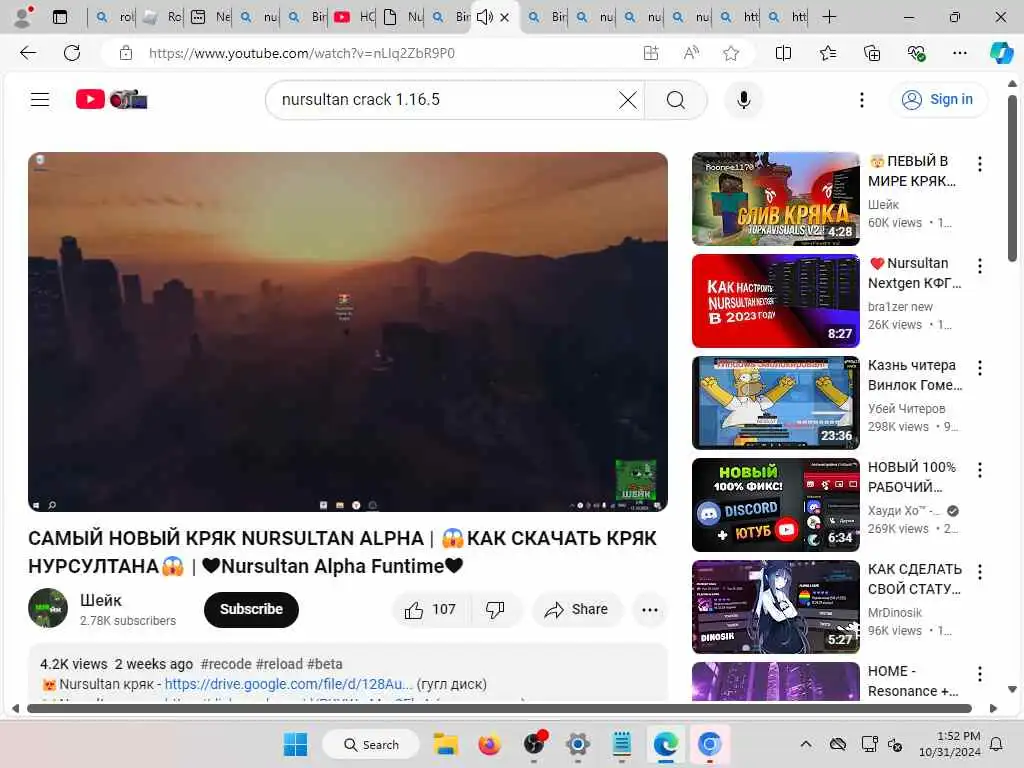This screenshot has width=1024, height=768.
Task: Like the video with thumbs up
Action: (x=430, y=610)
